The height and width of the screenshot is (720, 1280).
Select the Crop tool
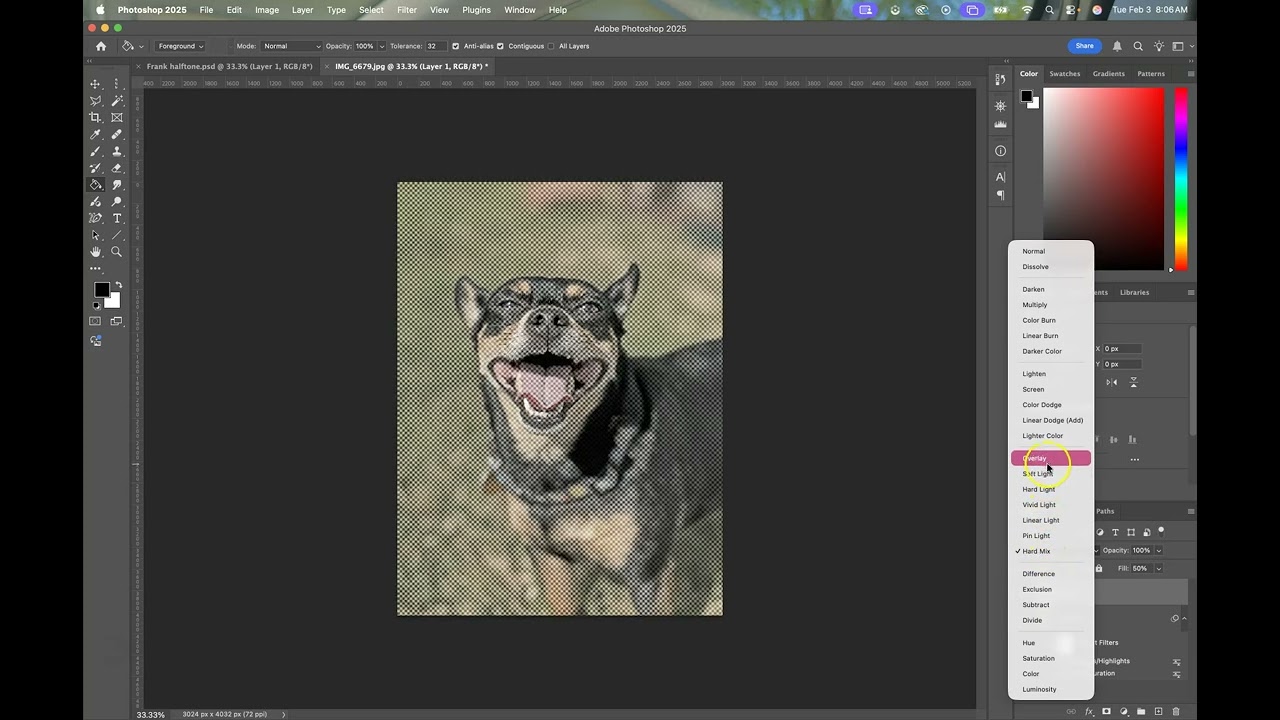96,118
